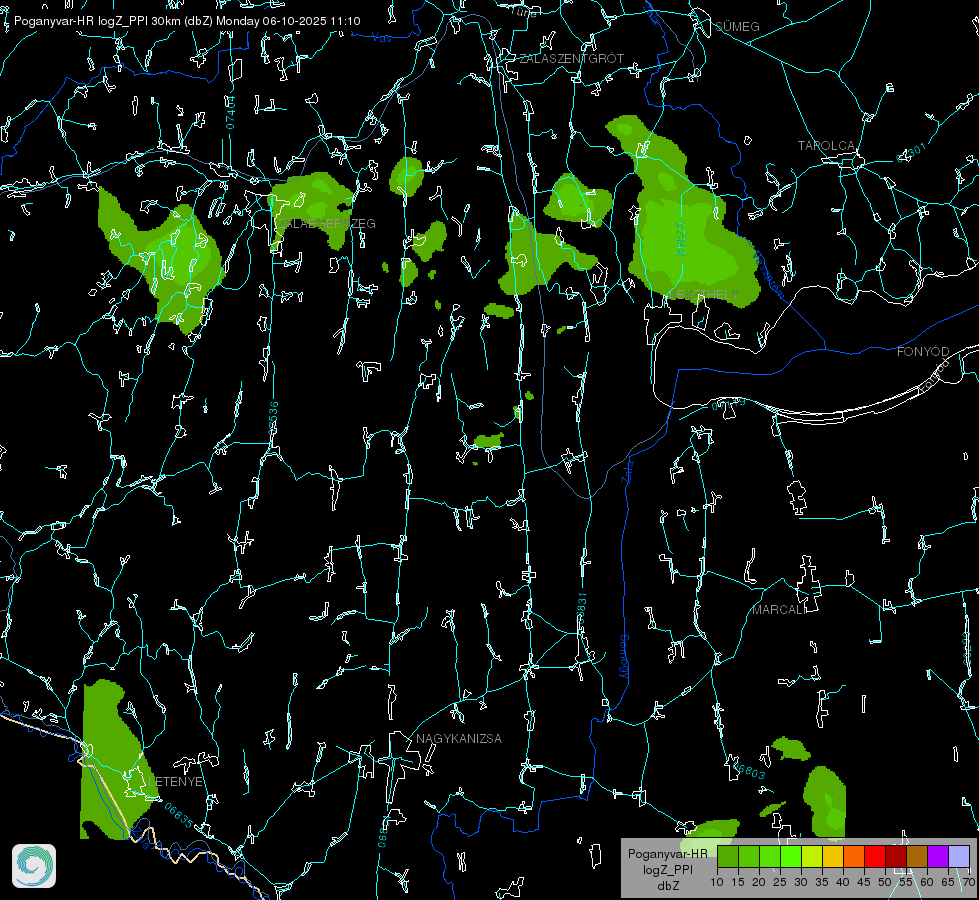Click the road number 06803 label

[x=749, y=771]
